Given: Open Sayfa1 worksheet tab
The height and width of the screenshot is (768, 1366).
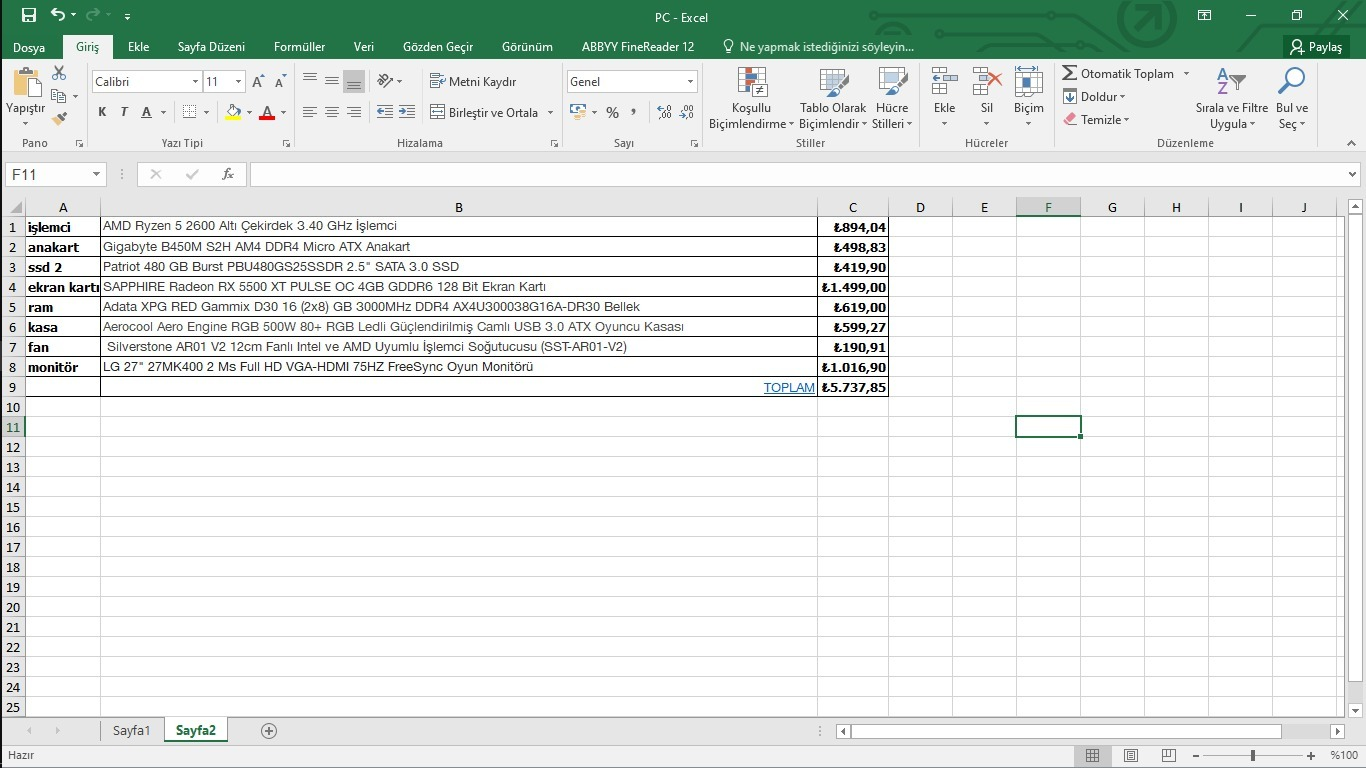Looking at the screenshot, I should coord(131,731).
